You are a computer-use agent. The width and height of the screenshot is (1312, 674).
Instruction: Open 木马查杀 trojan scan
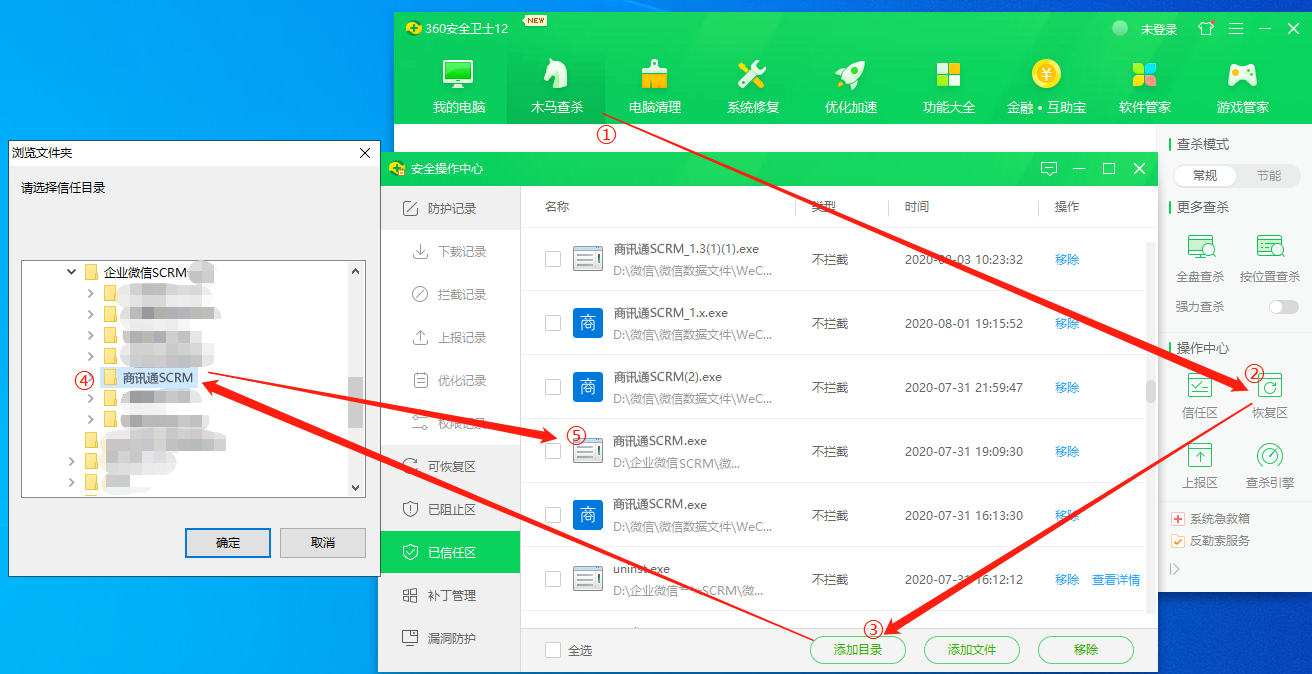[556, 87]
